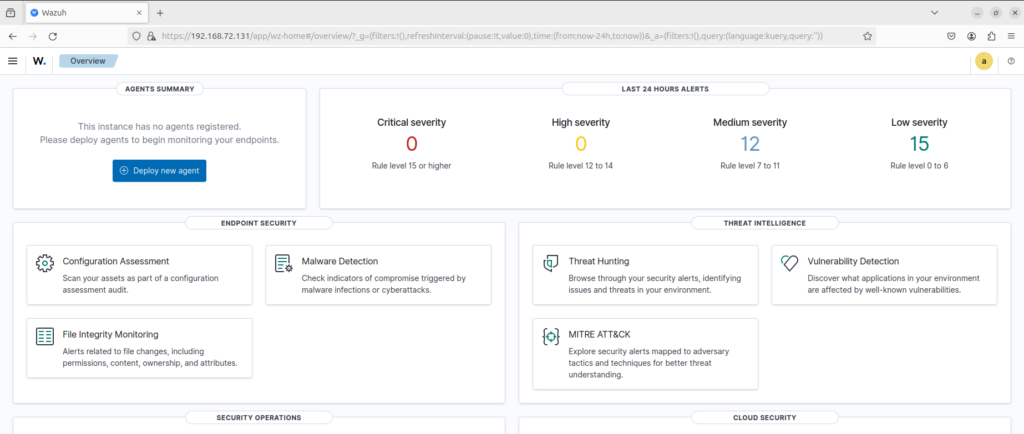Viewport: 1024px width, 434px height.
Task: Open the user avatar menu
Action: [984, 61]
